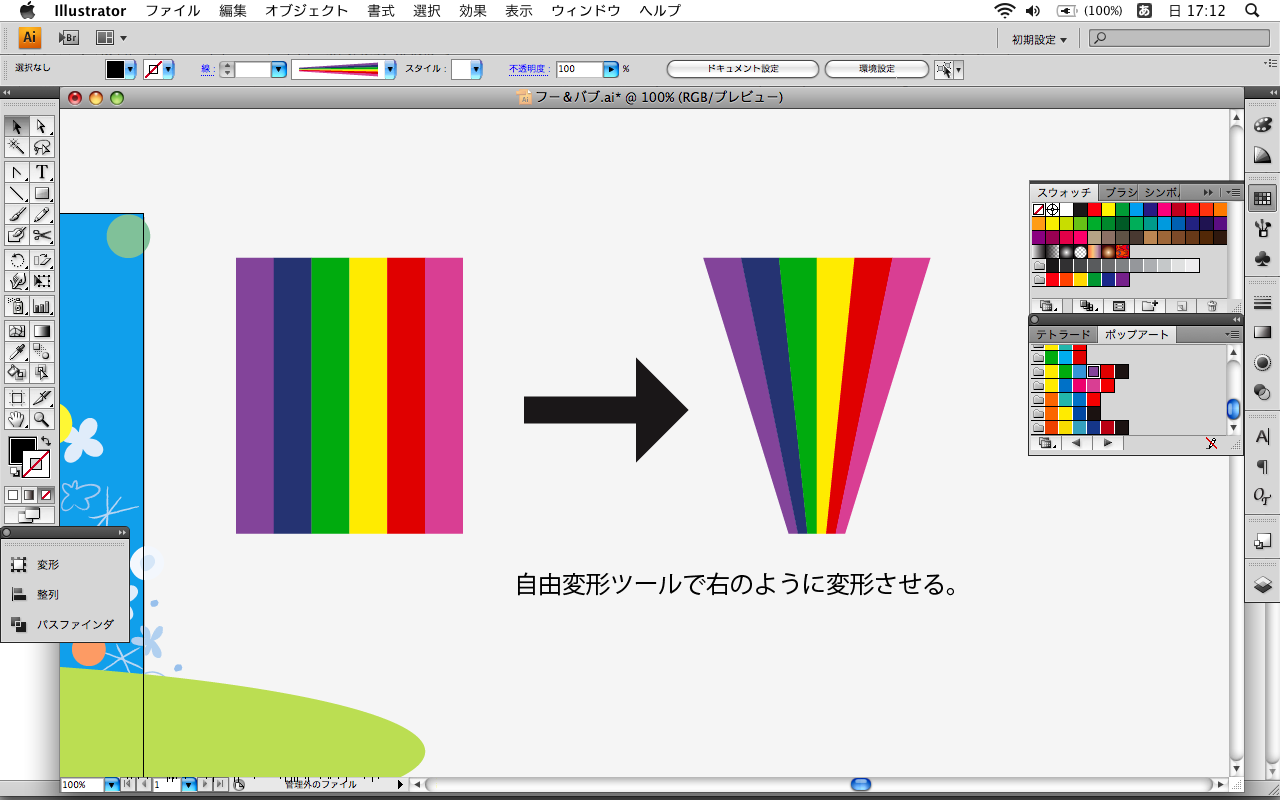Image resolution: width=1280 pixels, height=800 pixels.
Task: Open the Symbols panel club icon in dock
Action: 1262,259
